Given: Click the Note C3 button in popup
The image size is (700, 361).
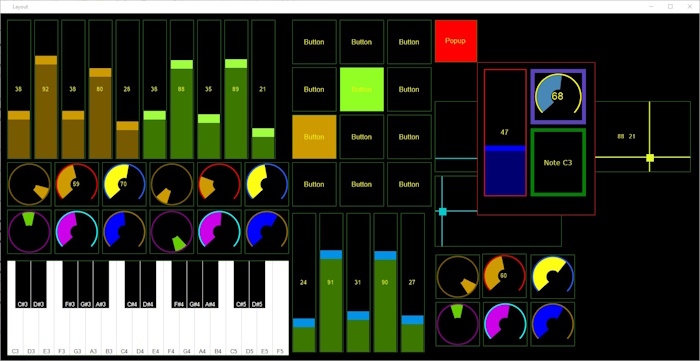Looking at the screenshot, I should click(558, 163).
